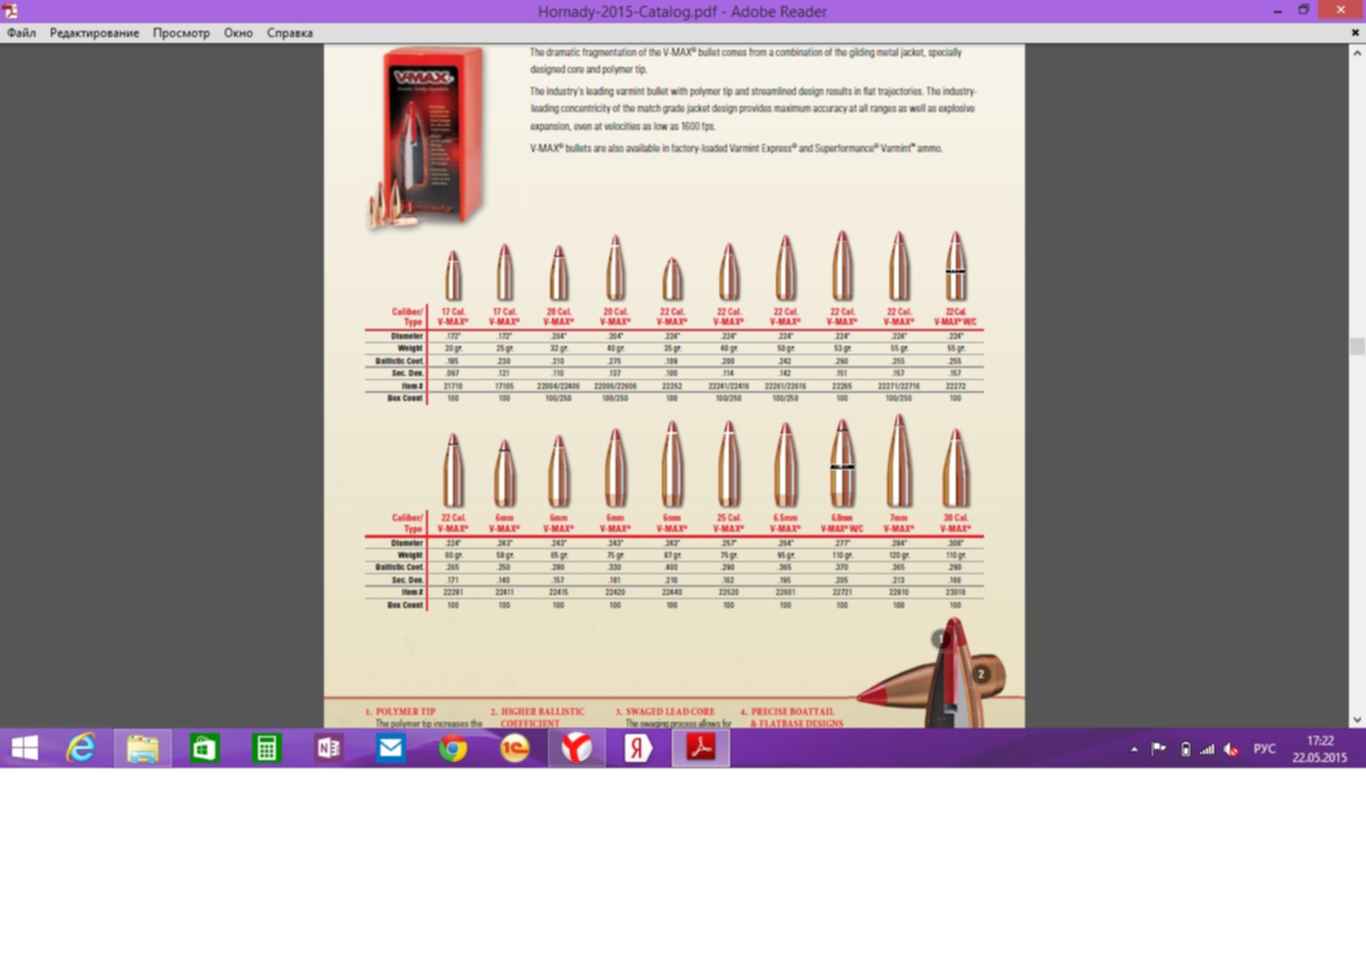Open the Редактирование menu
This screenshot has width=1366, height=960.
point(94,33)
